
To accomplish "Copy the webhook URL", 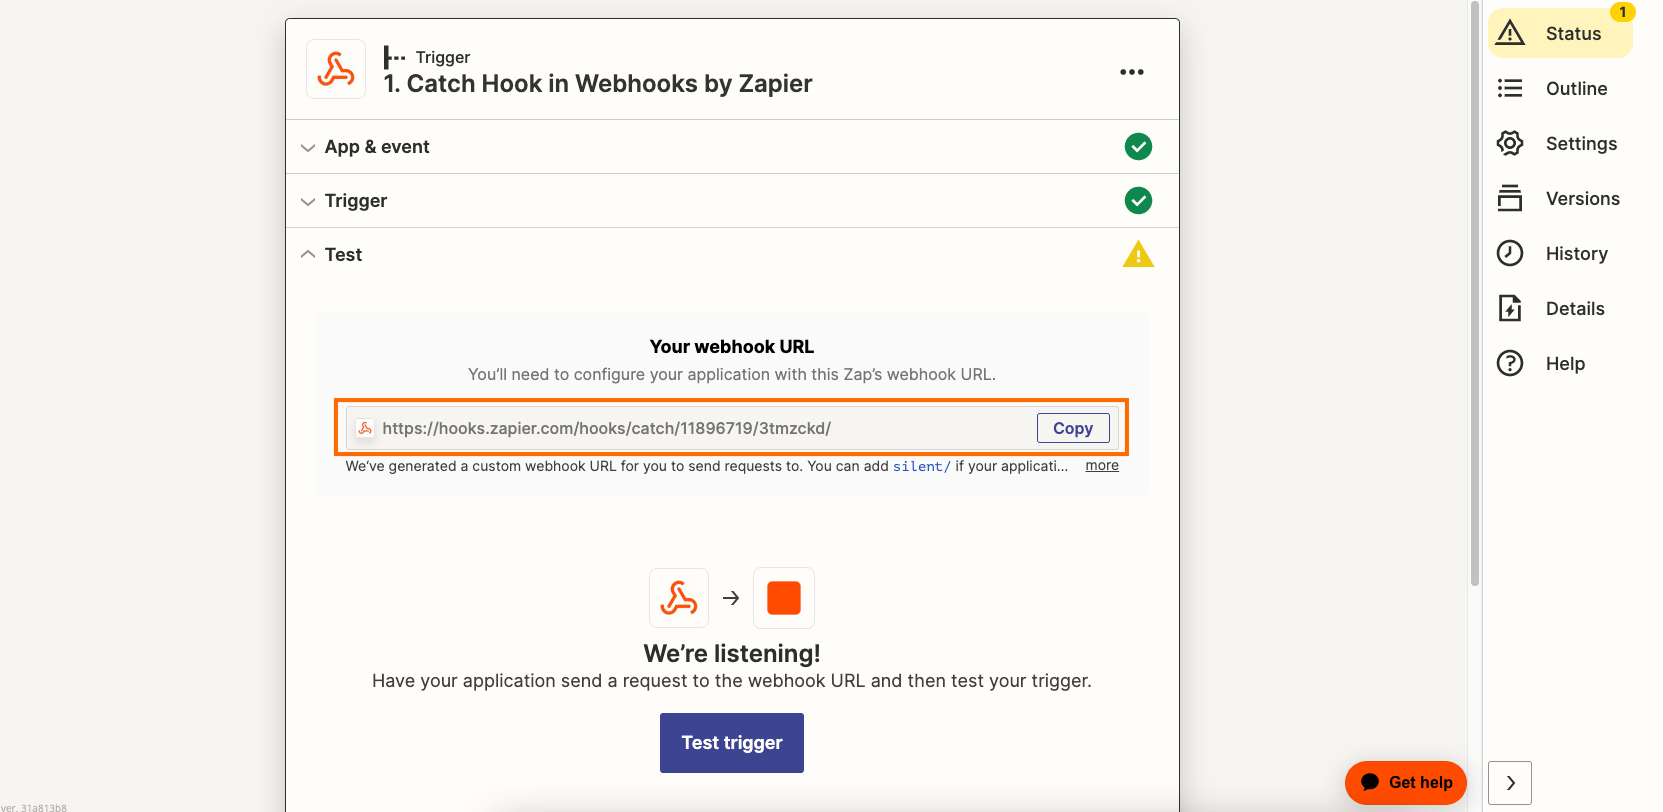I will pos(1073,428).
